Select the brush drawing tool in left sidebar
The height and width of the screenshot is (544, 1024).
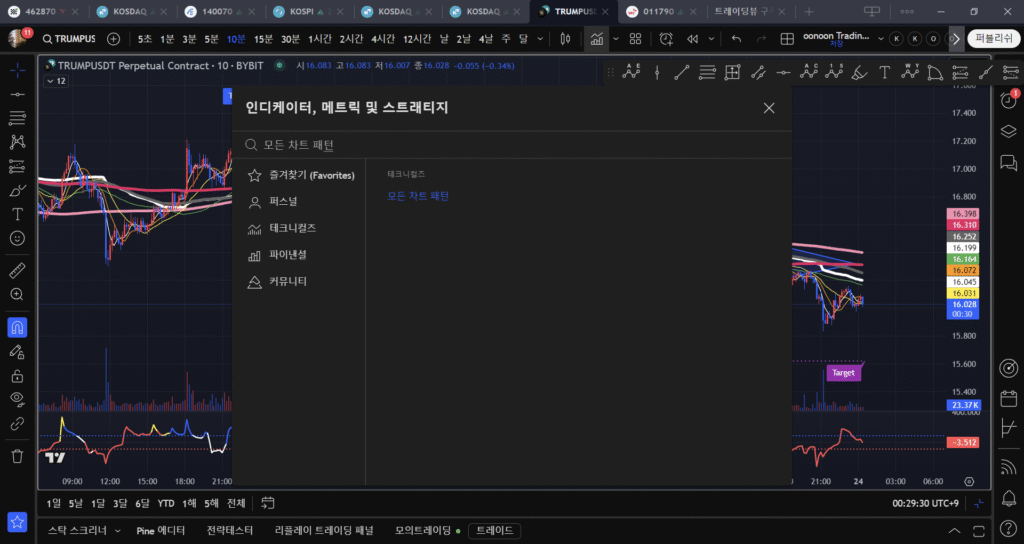[17, 191]
